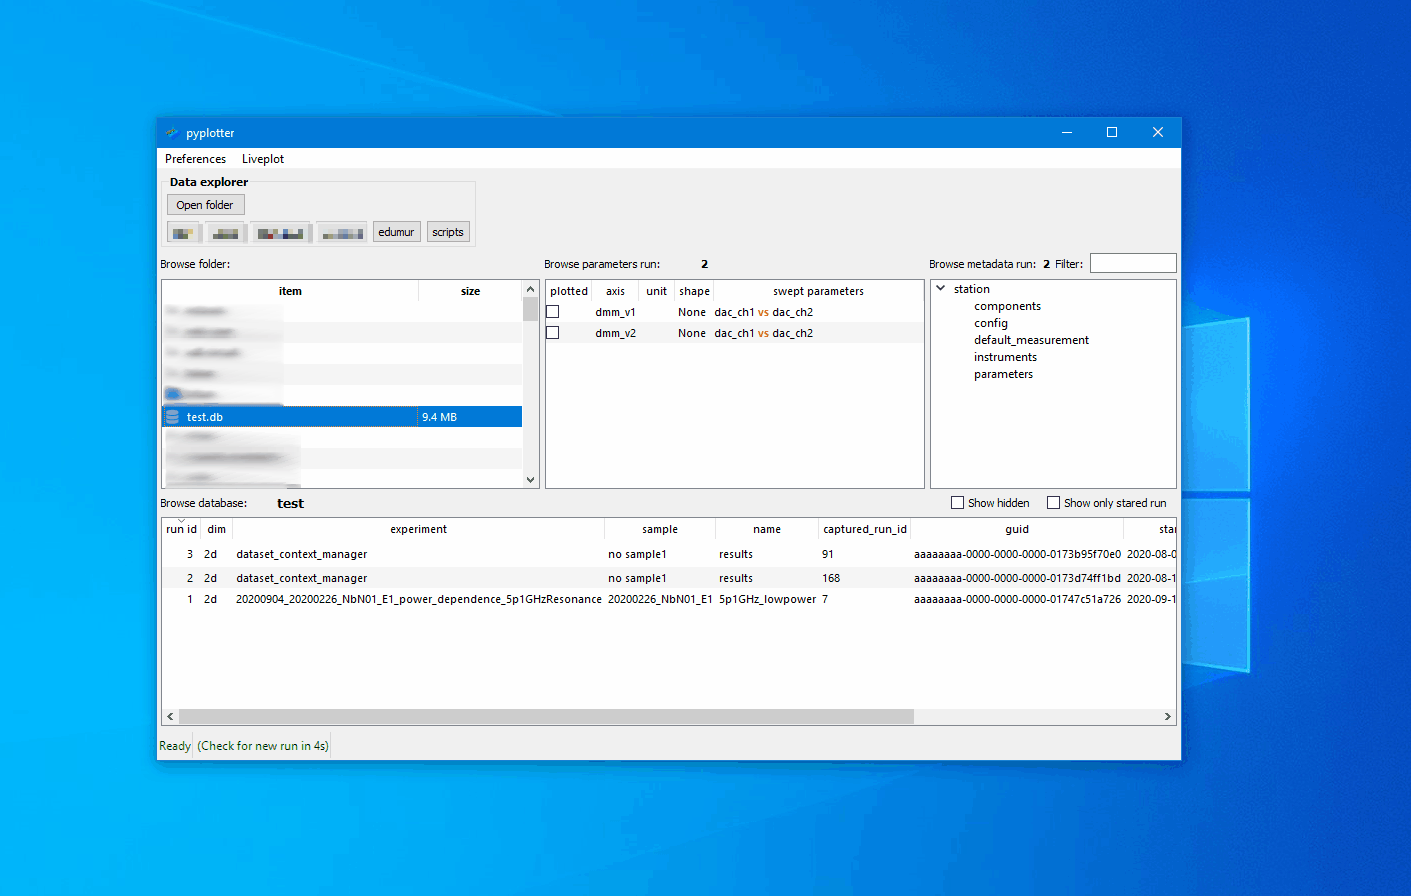The image size is (1411, 896).
Task: Minimize the pyplotter window
Action: [x=1066, y=132]
